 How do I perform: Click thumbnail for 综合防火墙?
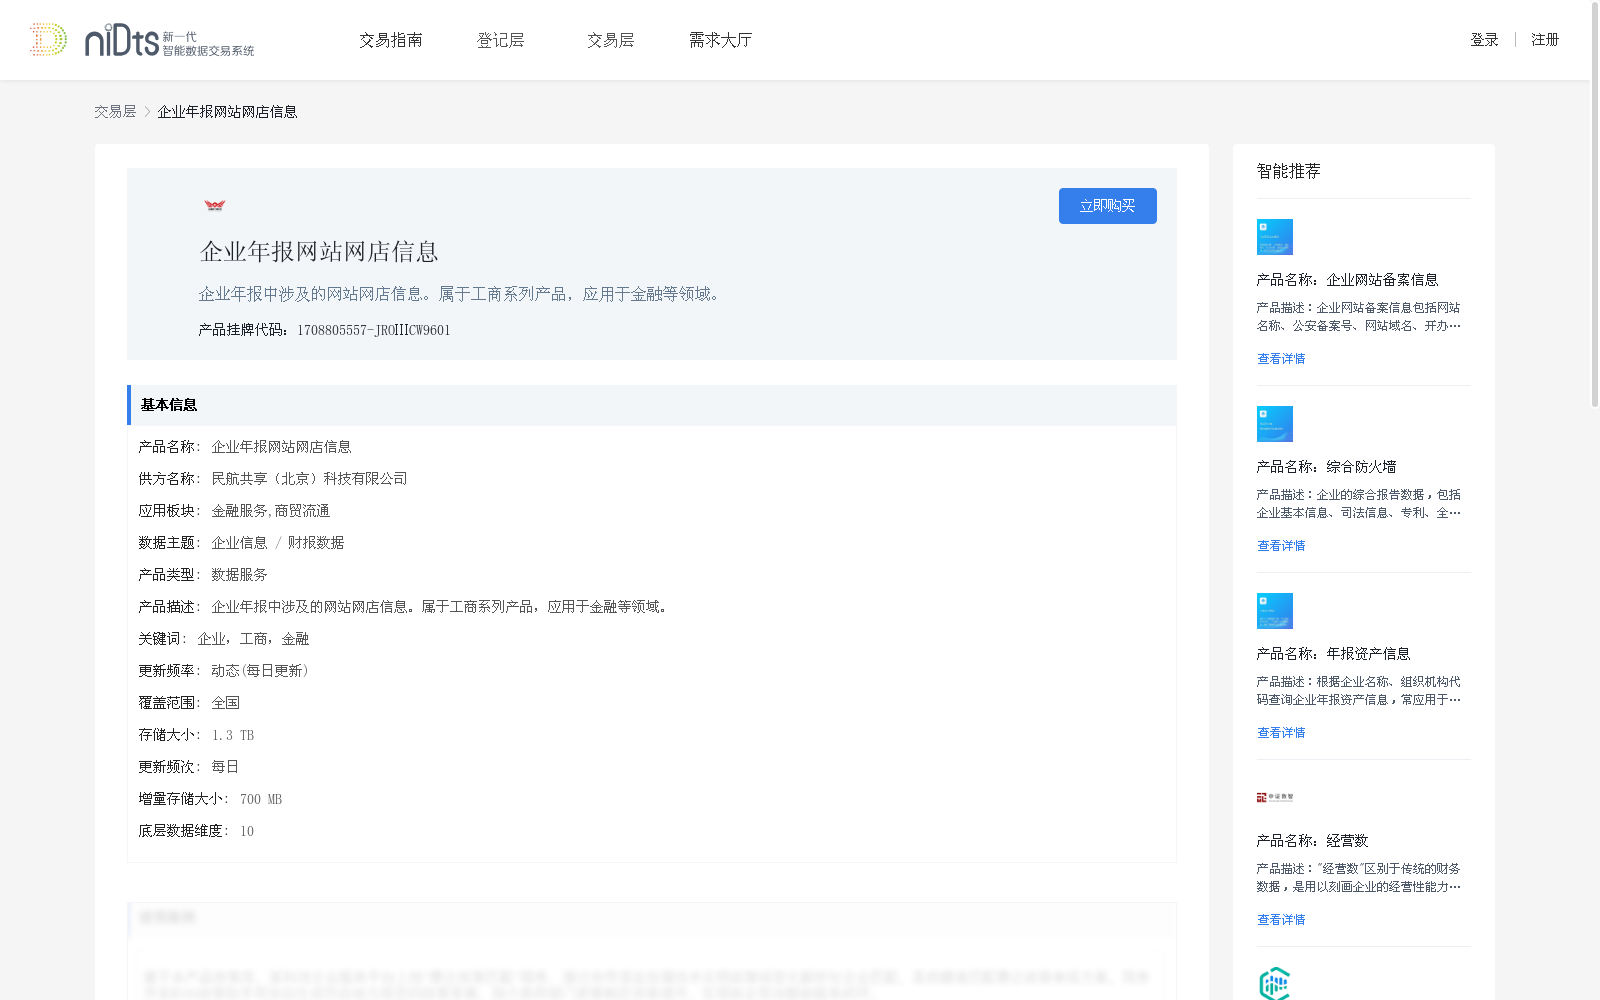1275,424
